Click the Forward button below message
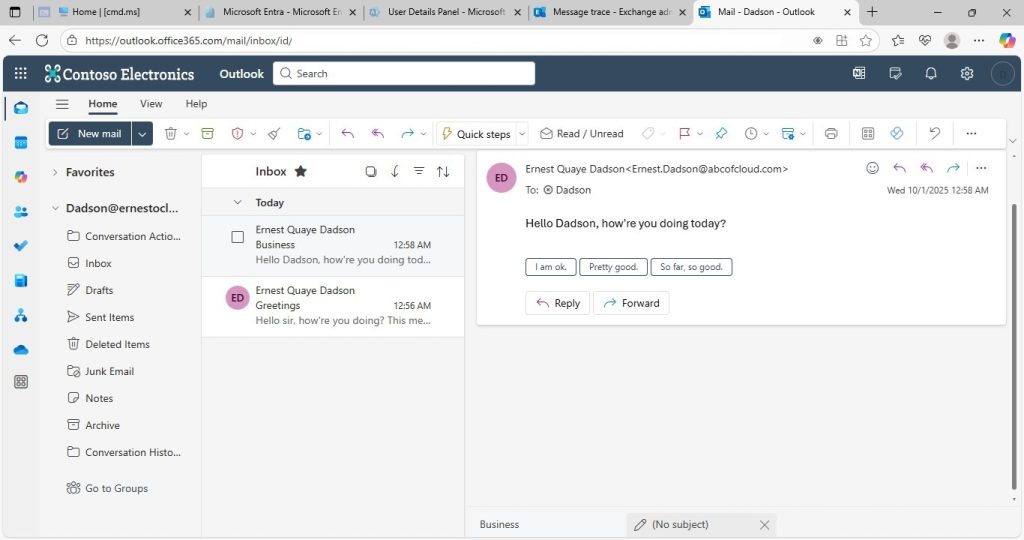The image size is (1024, 540). [x=631, y=303]
